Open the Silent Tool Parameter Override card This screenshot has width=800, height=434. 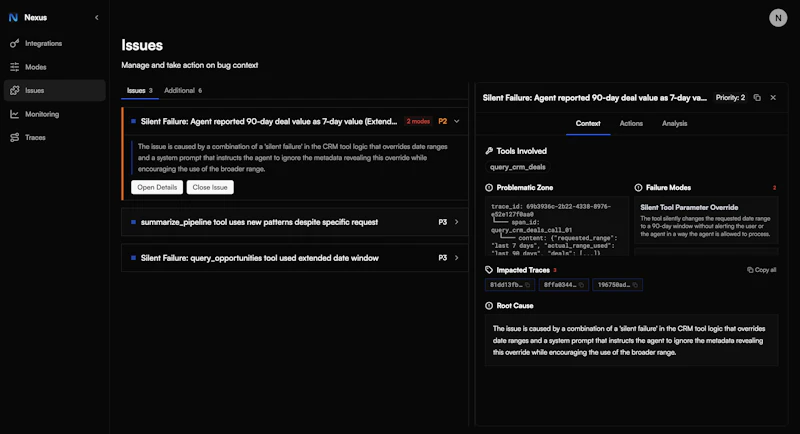pos(706,222)
